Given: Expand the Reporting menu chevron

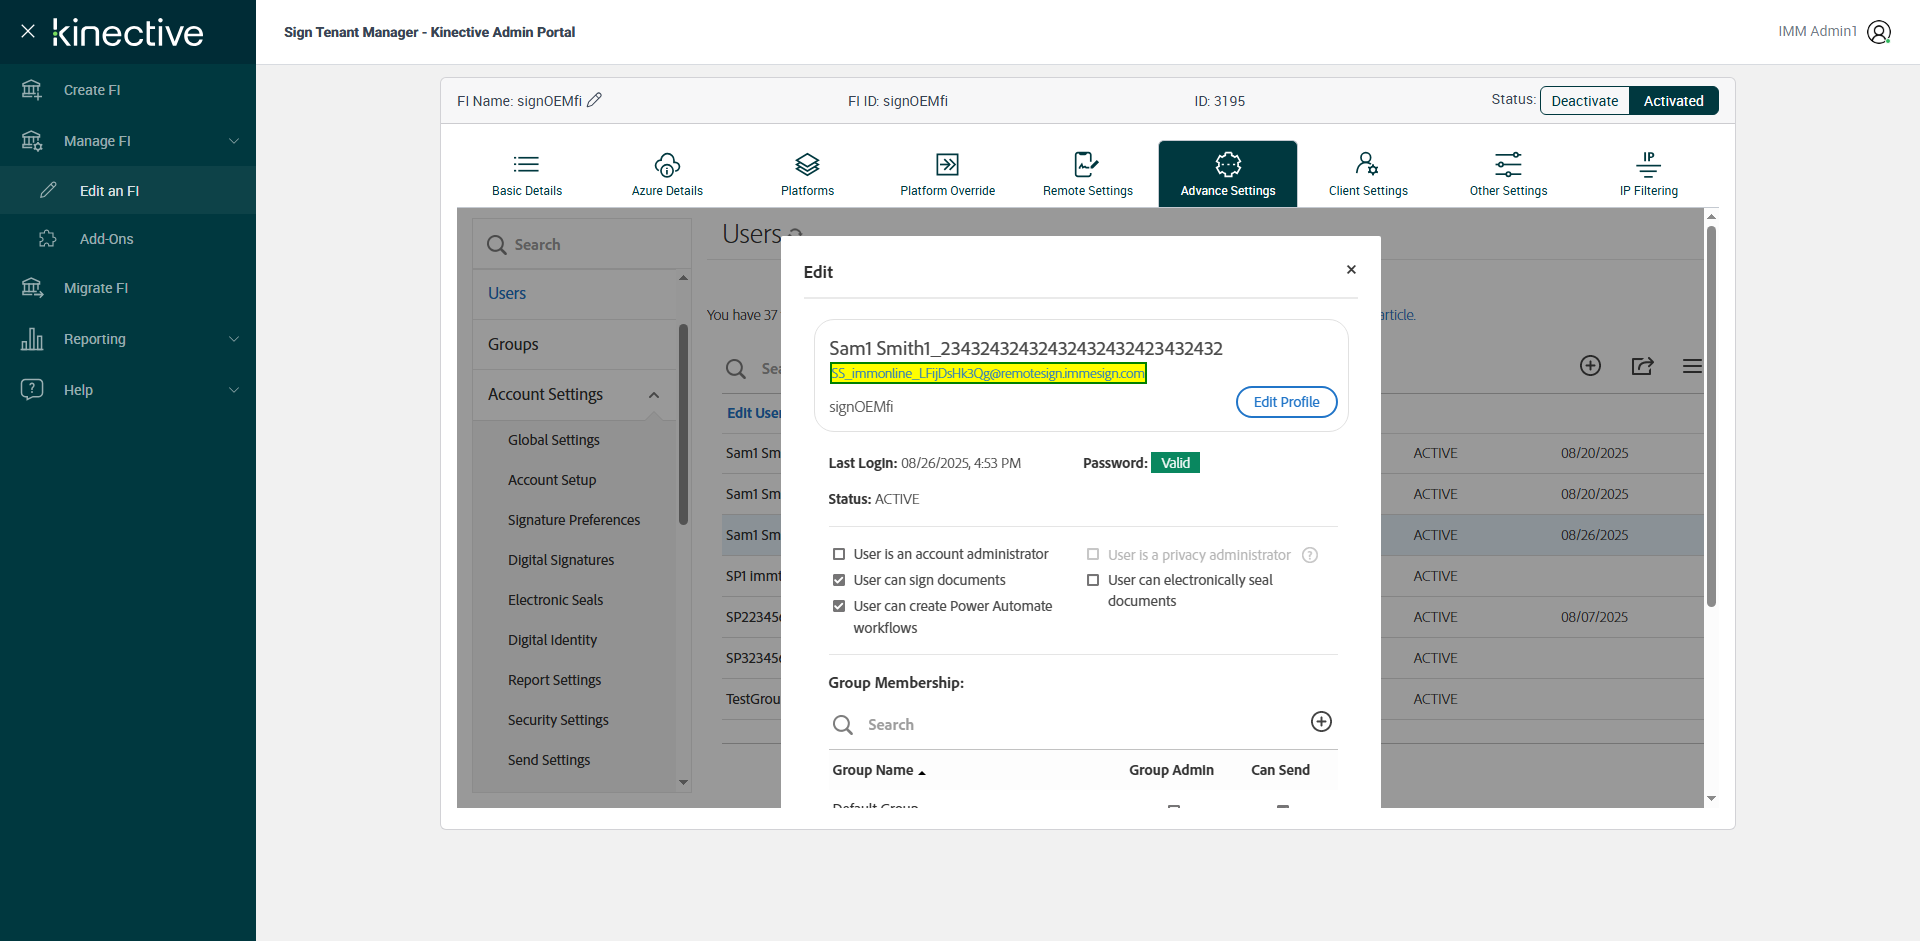Looking at the screenshot, I should 234,339.
